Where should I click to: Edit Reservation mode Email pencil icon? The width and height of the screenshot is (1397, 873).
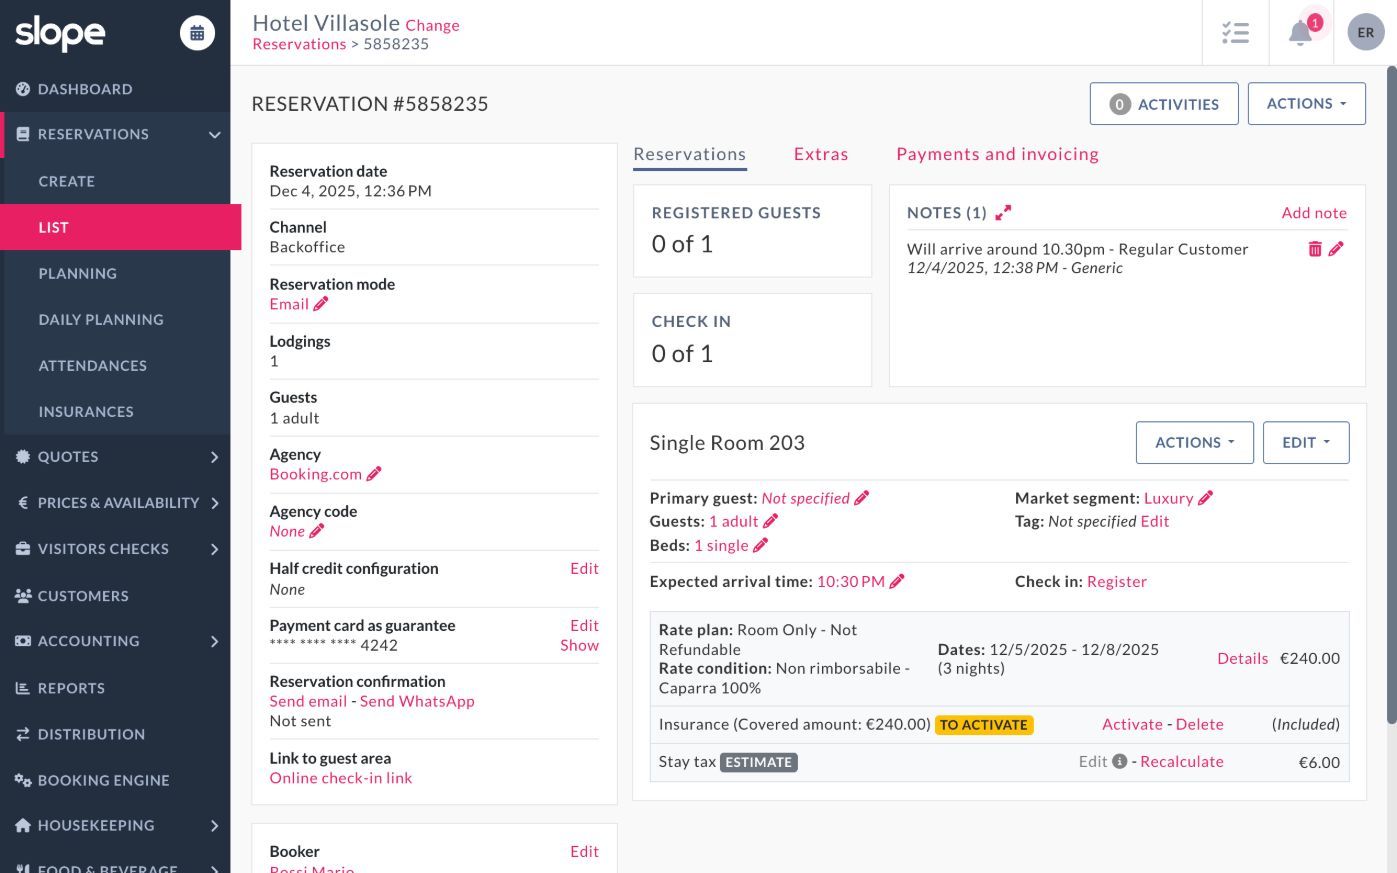coord(321,304)
